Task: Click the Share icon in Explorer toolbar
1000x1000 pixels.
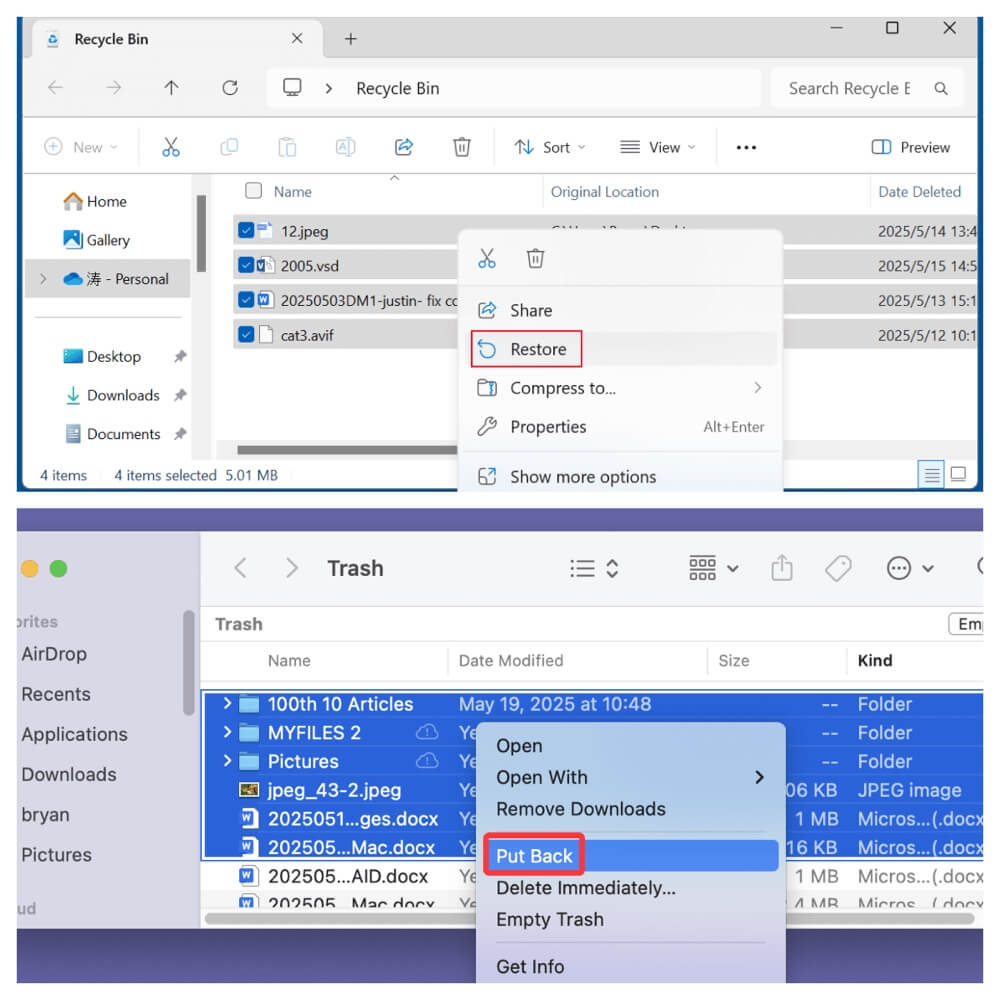Action: click(403, 147)
